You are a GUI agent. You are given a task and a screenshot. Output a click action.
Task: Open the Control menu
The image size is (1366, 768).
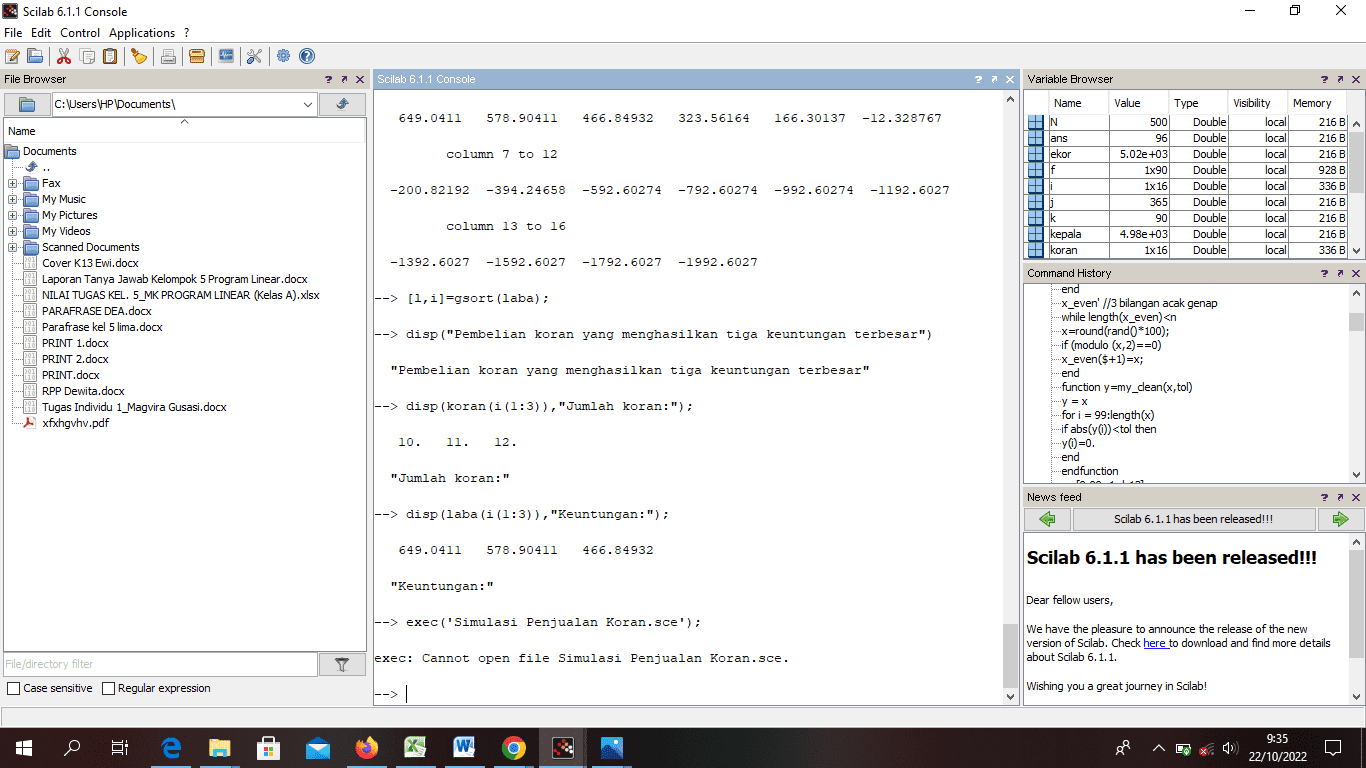pos(80,33)
